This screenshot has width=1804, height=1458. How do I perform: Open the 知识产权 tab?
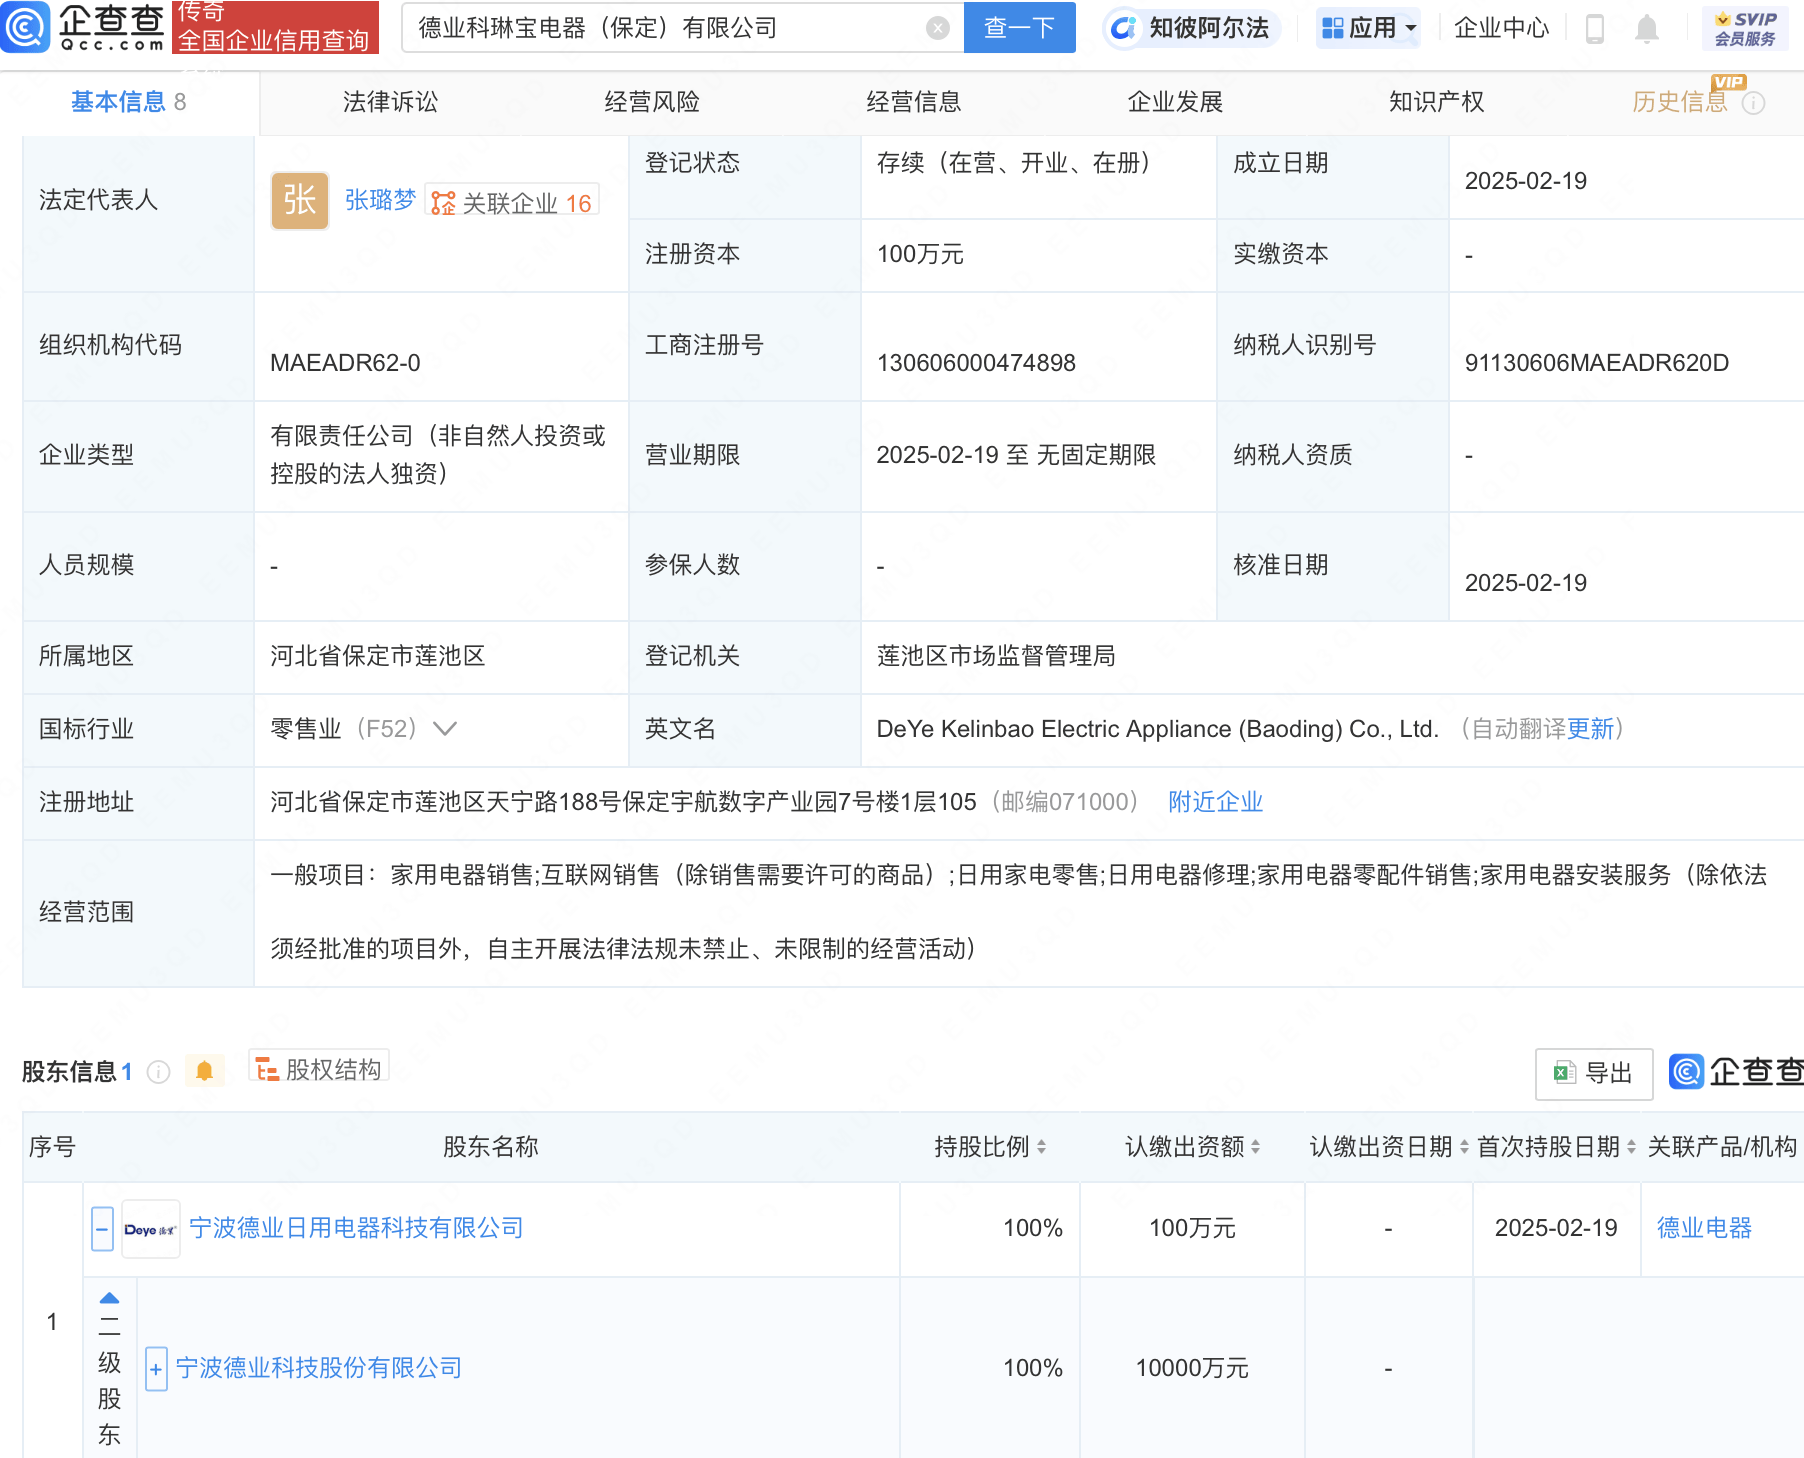(1435, 101)
